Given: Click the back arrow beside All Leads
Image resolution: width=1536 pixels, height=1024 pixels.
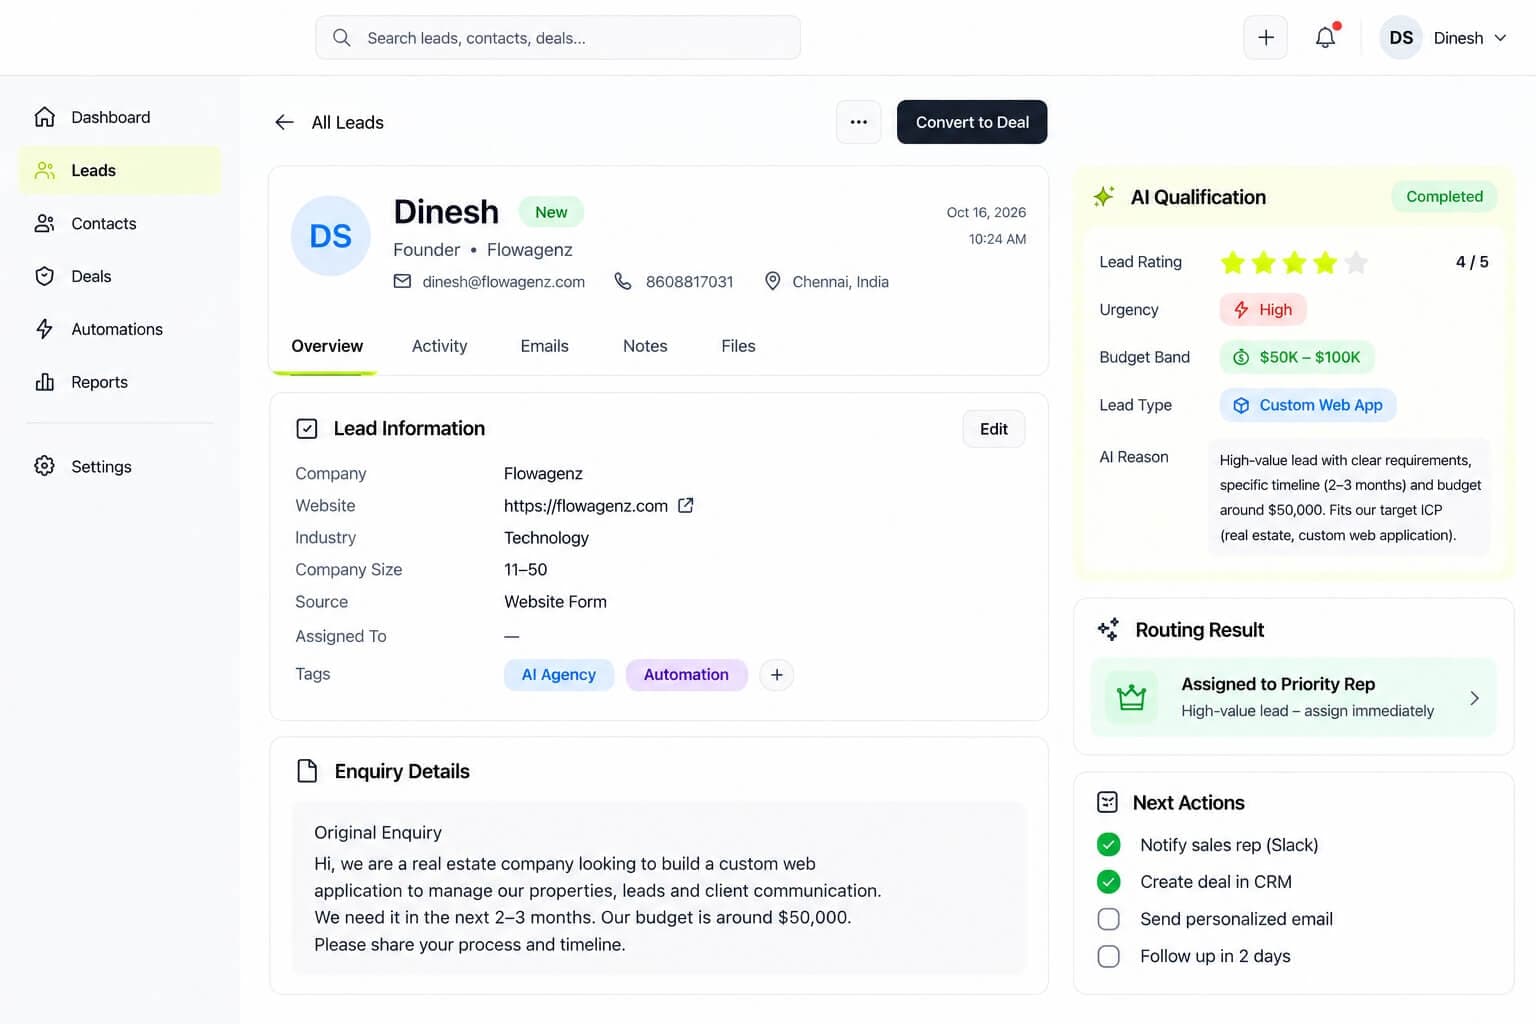Looking at the screenshot, I should (284, 122).
